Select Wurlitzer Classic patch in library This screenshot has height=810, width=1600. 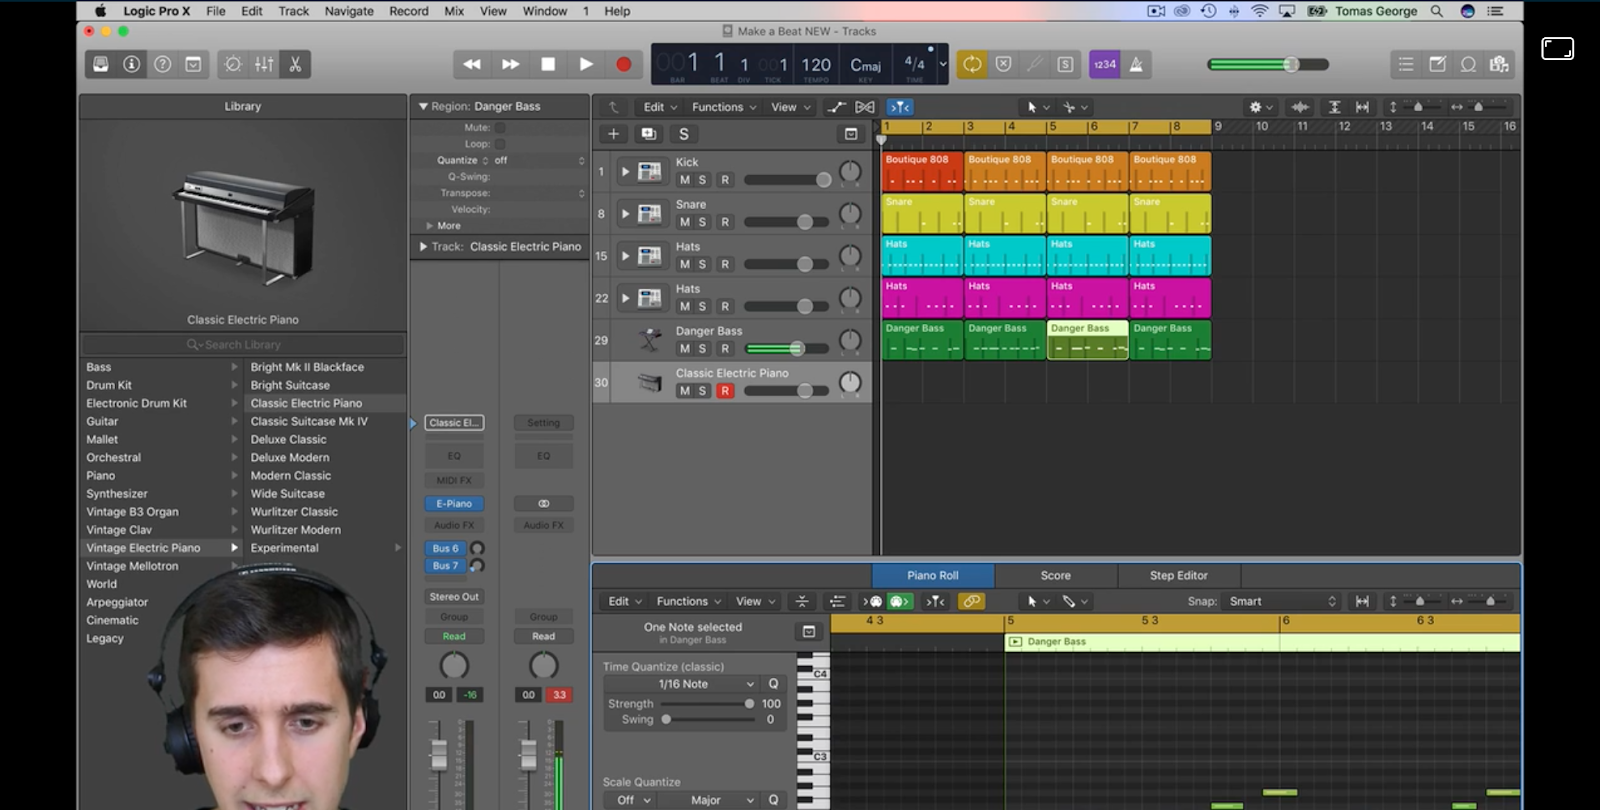click(x=294, y=512)
